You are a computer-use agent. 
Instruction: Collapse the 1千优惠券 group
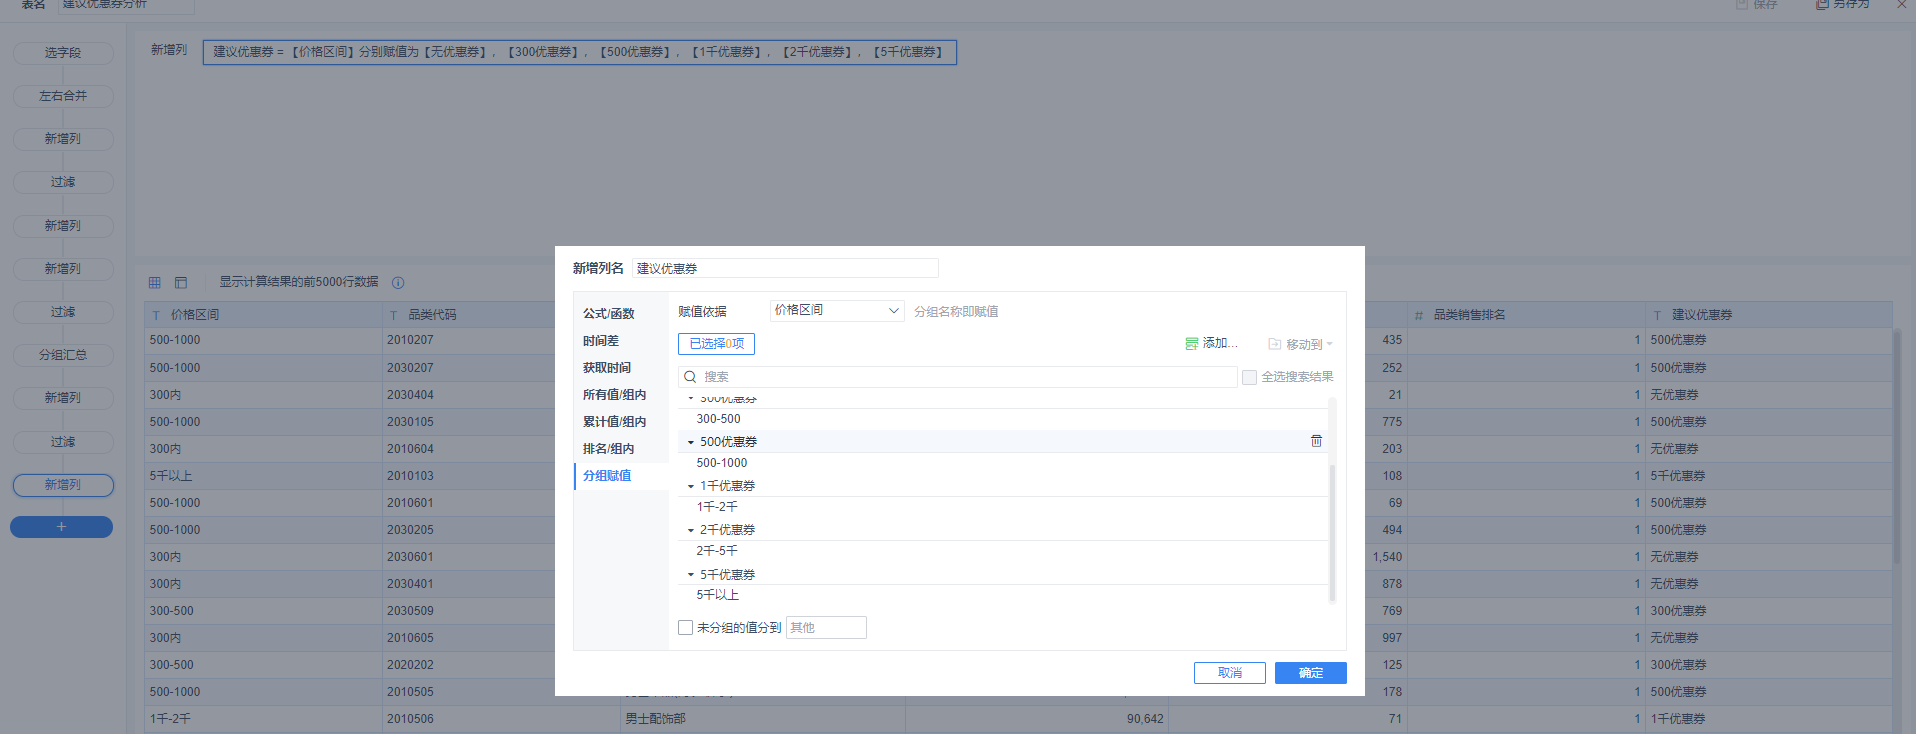pyautogui.click(x=690, y=486)
